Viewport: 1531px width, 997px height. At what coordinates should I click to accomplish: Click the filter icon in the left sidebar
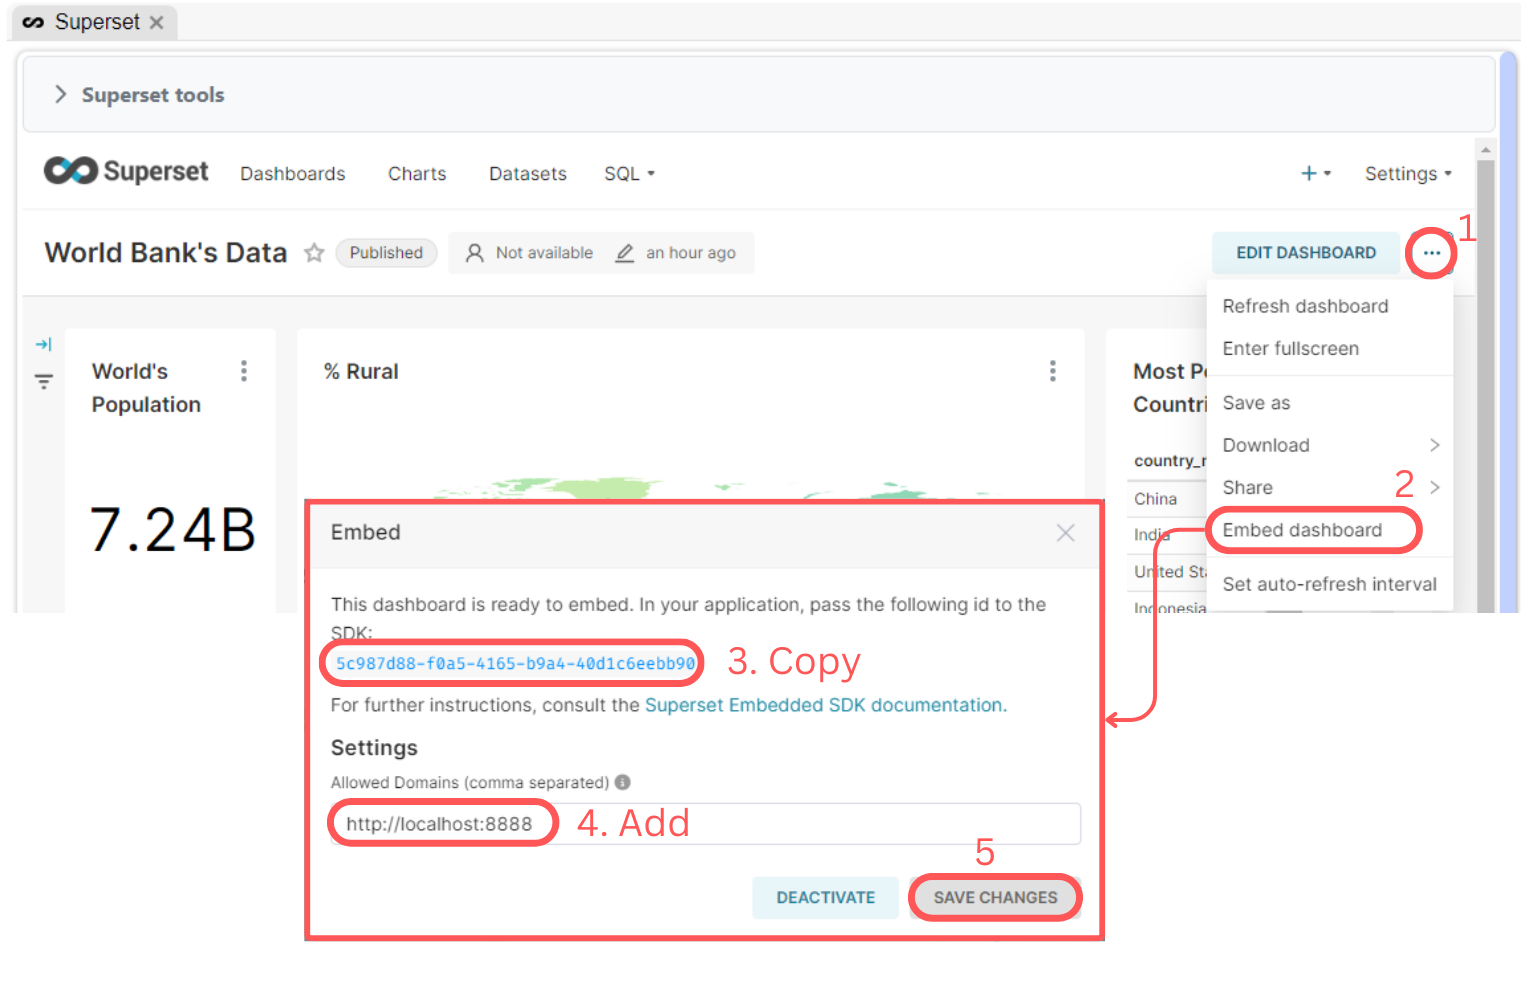pos(43,381)
